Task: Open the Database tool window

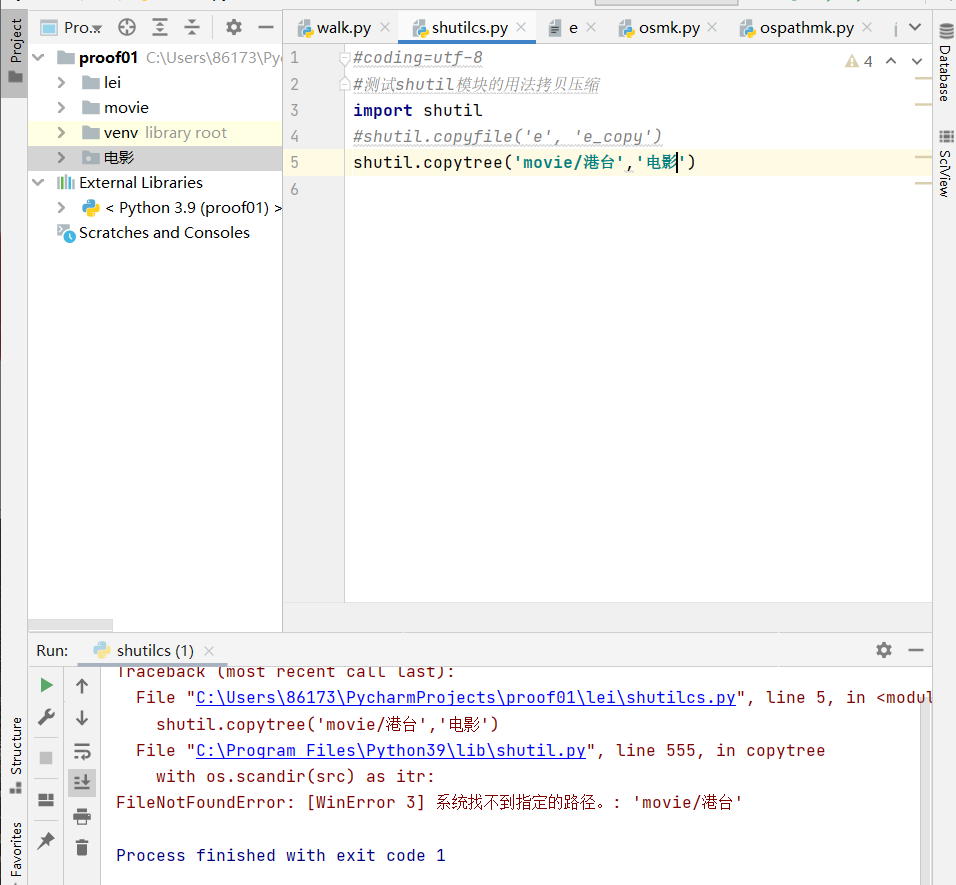Action: pyautogui.click(x=944, y=62)
